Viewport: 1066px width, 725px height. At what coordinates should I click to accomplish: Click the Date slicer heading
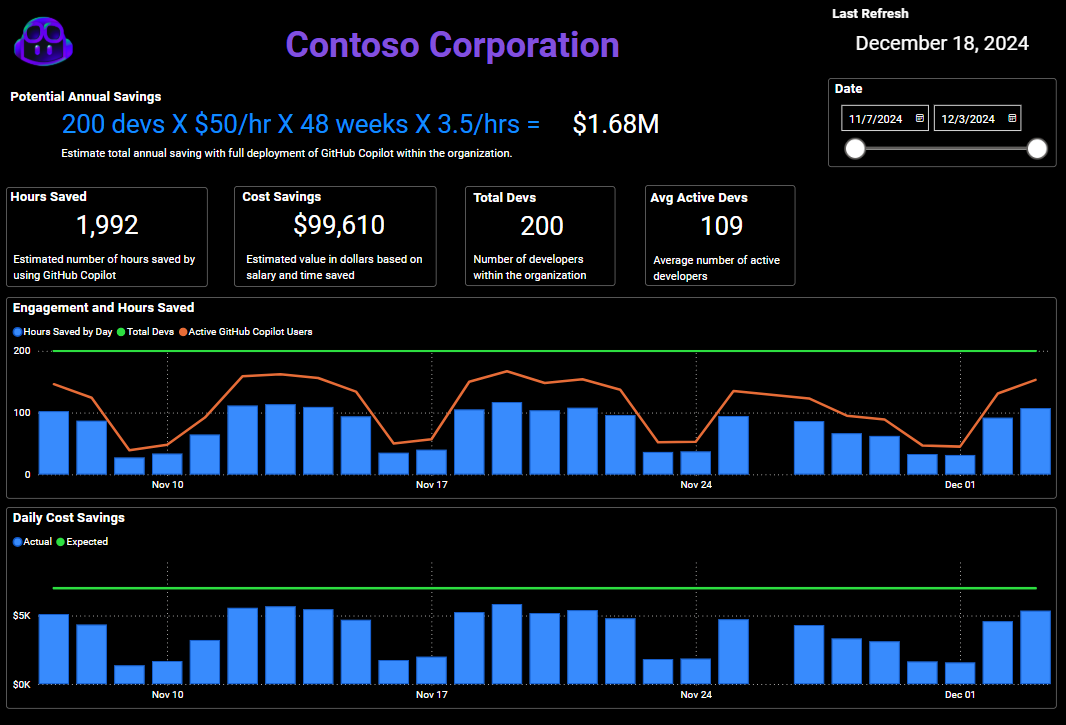pos(848,88)
